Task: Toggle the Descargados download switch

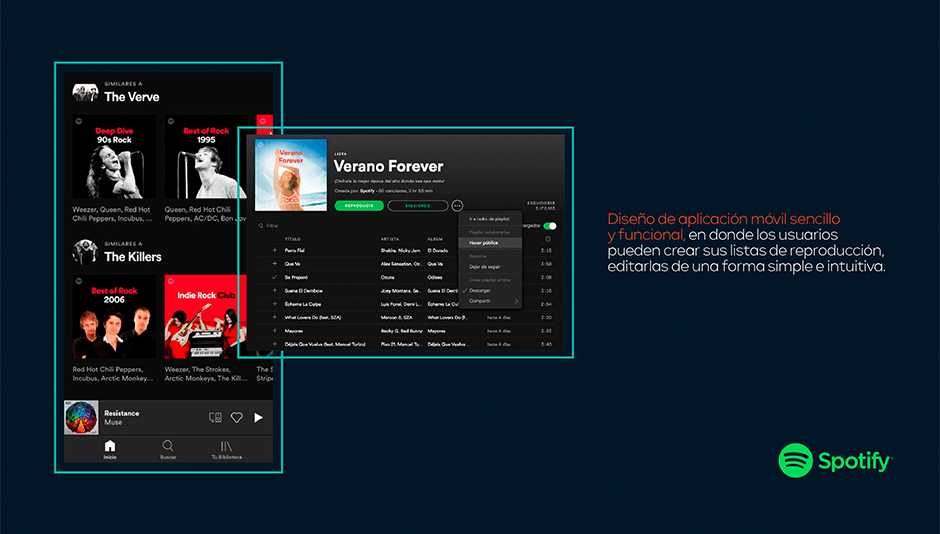Action: (x=550, y=226)
